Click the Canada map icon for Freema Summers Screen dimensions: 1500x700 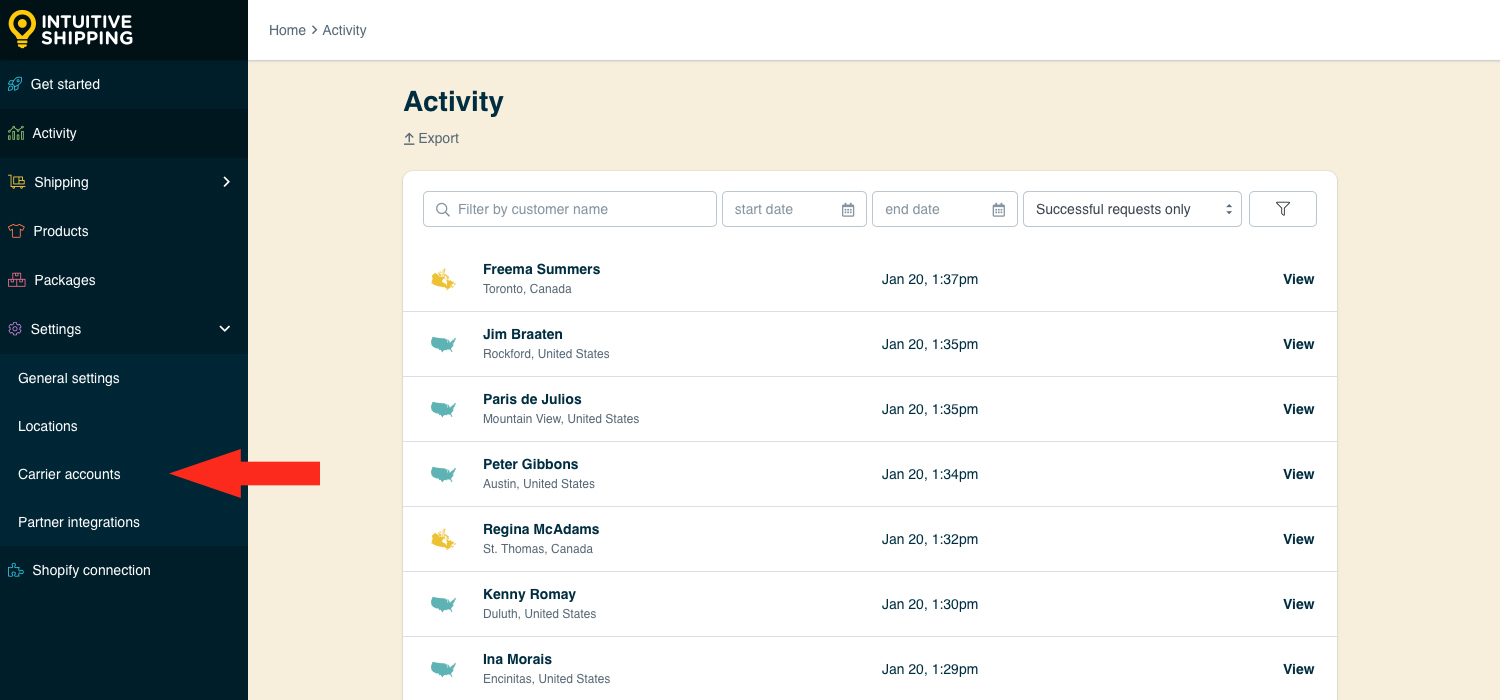pyautogui.click(x=443, y=279)
